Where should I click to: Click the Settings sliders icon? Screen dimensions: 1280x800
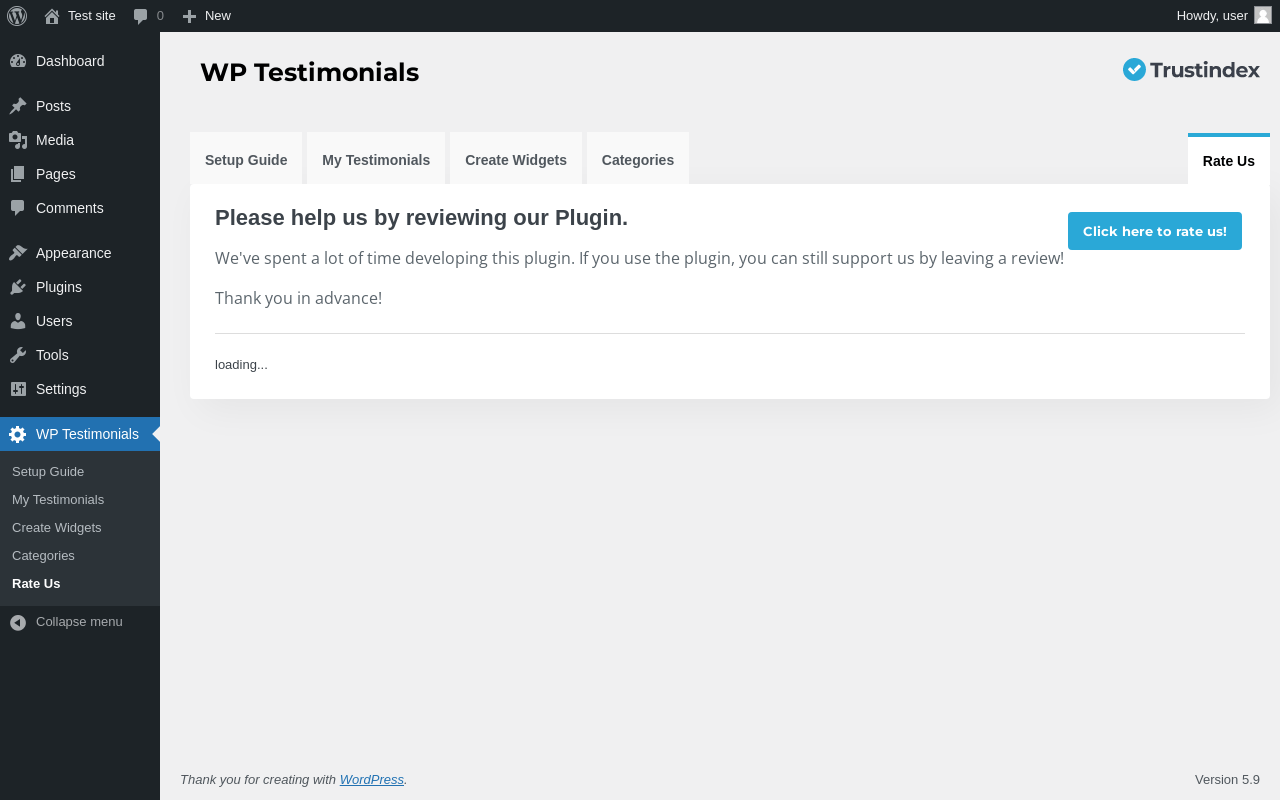(18, 389)
